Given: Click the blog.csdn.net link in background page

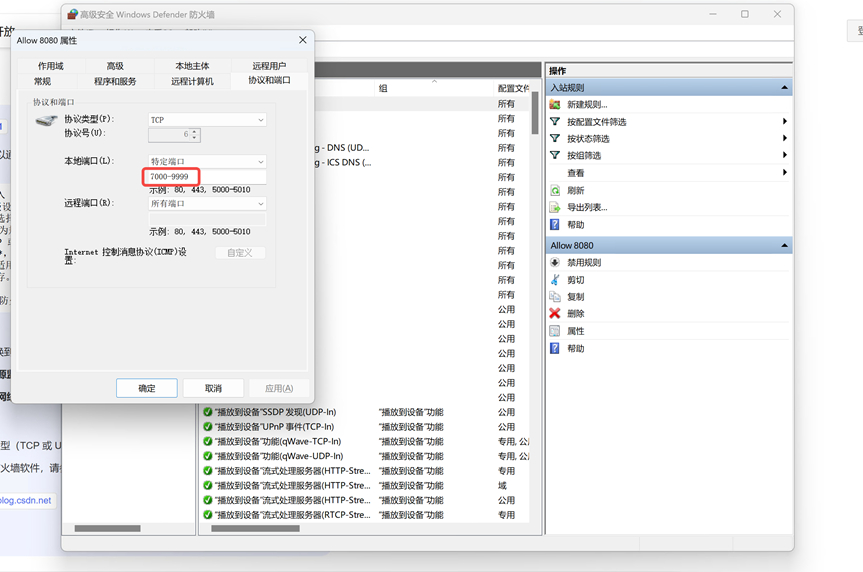Looking at the screenshot, I should tap(25, 500).
